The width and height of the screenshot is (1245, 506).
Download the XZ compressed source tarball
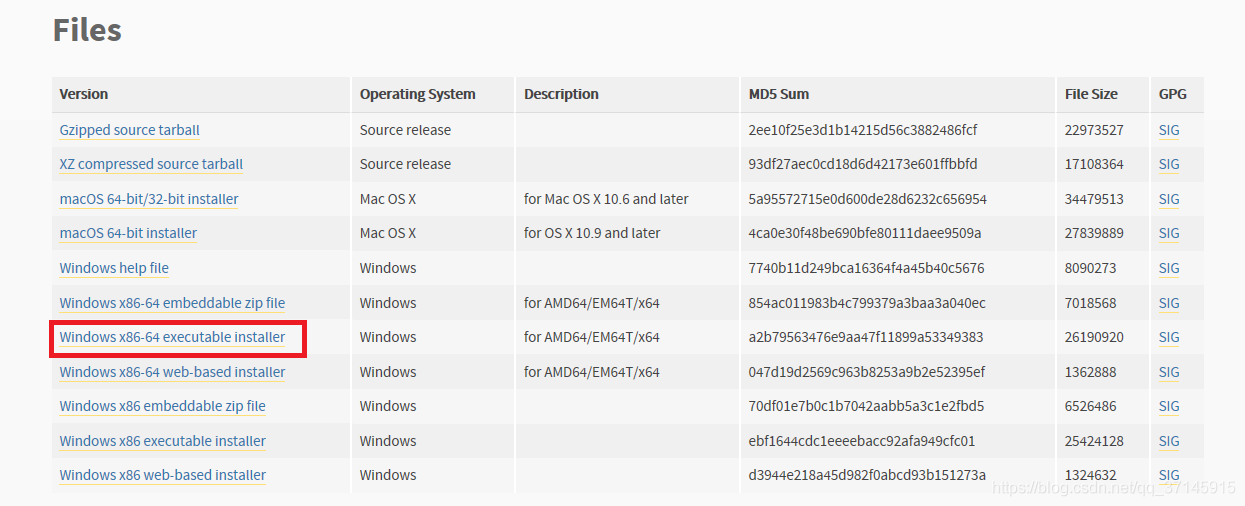pos(151,164)
